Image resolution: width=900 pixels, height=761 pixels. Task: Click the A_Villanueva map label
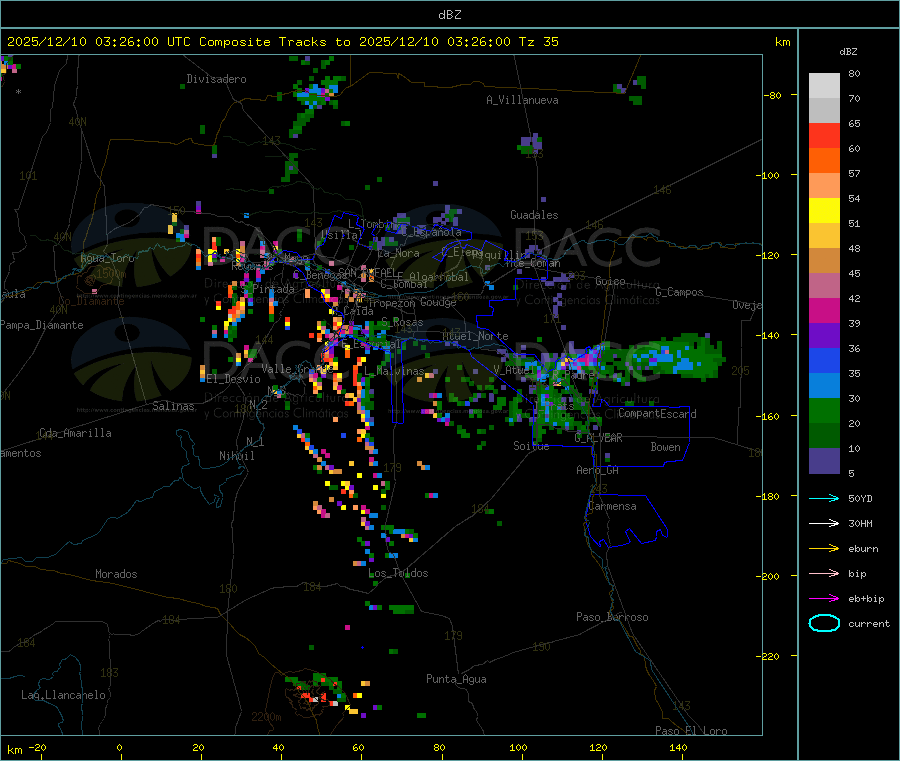tap(522, 100)
